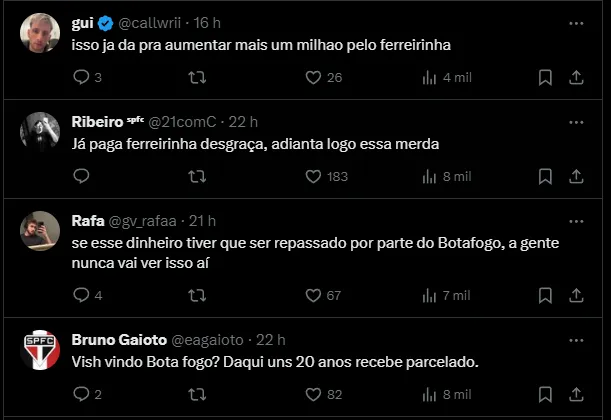Image resolution: width=611 pixels, height=420 pixels.
Task: Open Ribeiro's tweet timestamp 22 h
Action: [x=243, y=122]
